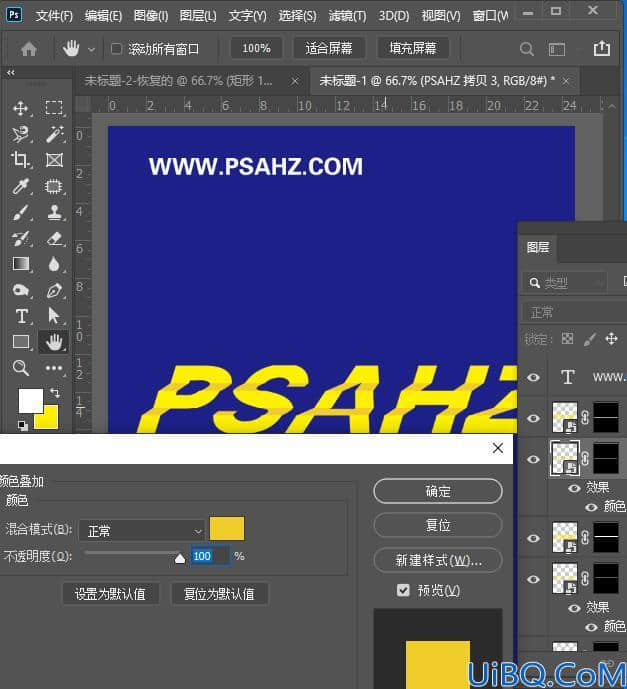Click the Home icon in options bar
627x689 pixels.
click(29, 48)
